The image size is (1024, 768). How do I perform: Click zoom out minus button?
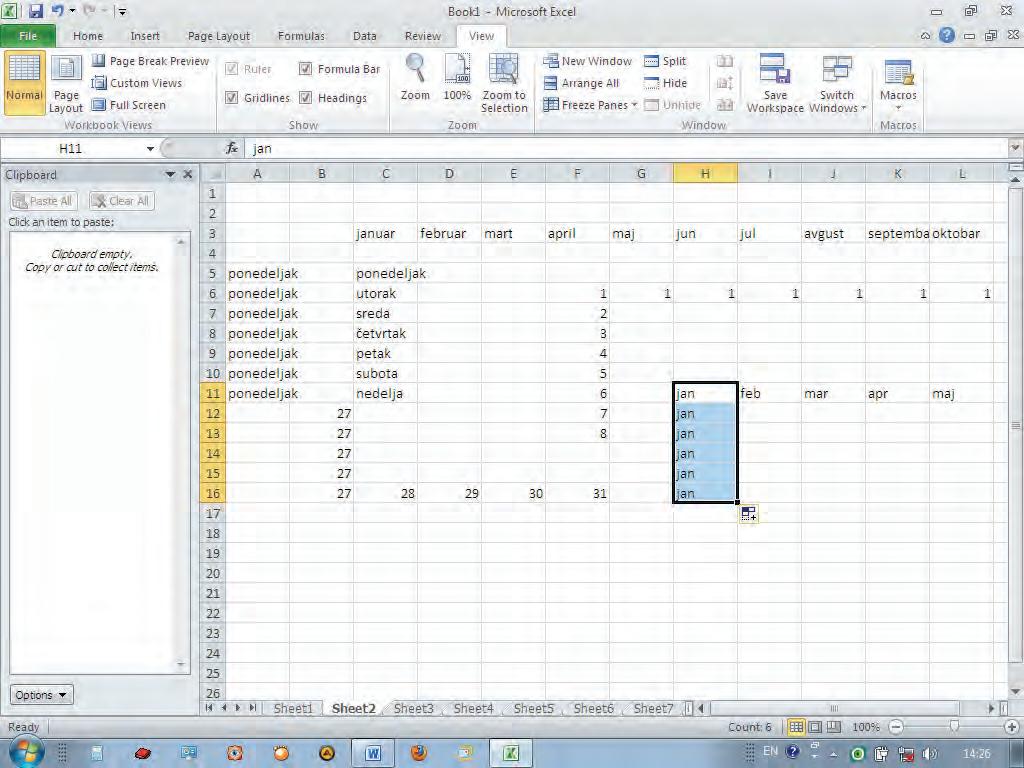click(x=897, y=727)
